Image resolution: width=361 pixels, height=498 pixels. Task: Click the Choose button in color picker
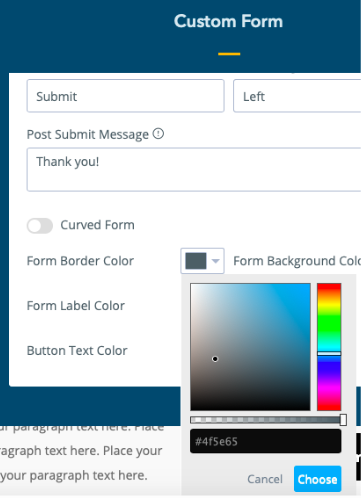pyautogui.click(x=317, y=479)
